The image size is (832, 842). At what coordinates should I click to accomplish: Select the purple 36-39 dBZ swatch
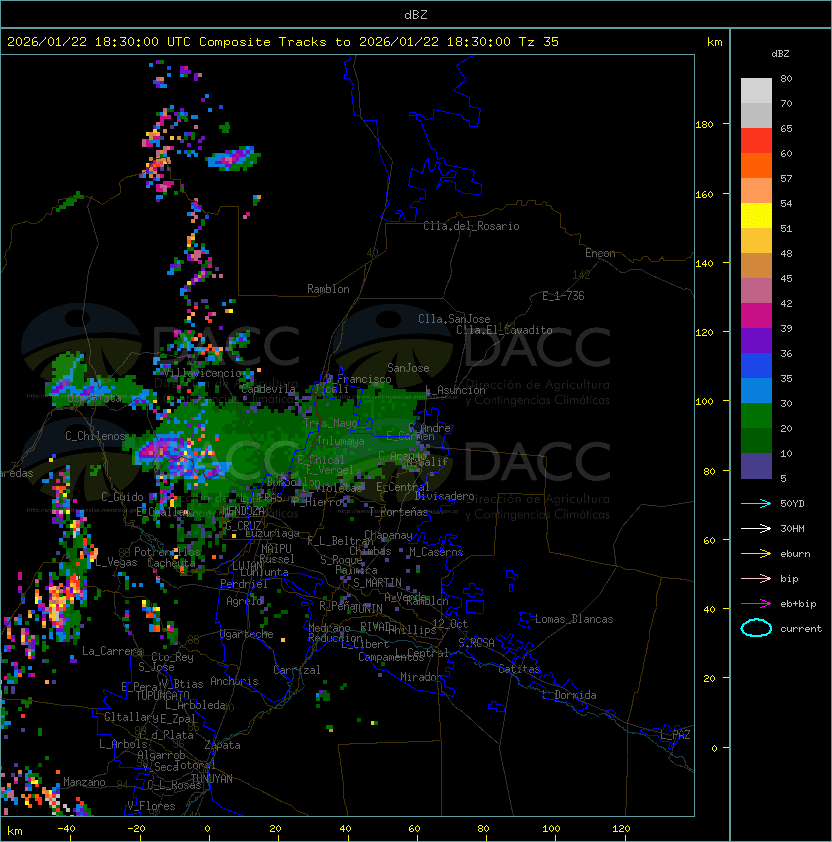756,340
